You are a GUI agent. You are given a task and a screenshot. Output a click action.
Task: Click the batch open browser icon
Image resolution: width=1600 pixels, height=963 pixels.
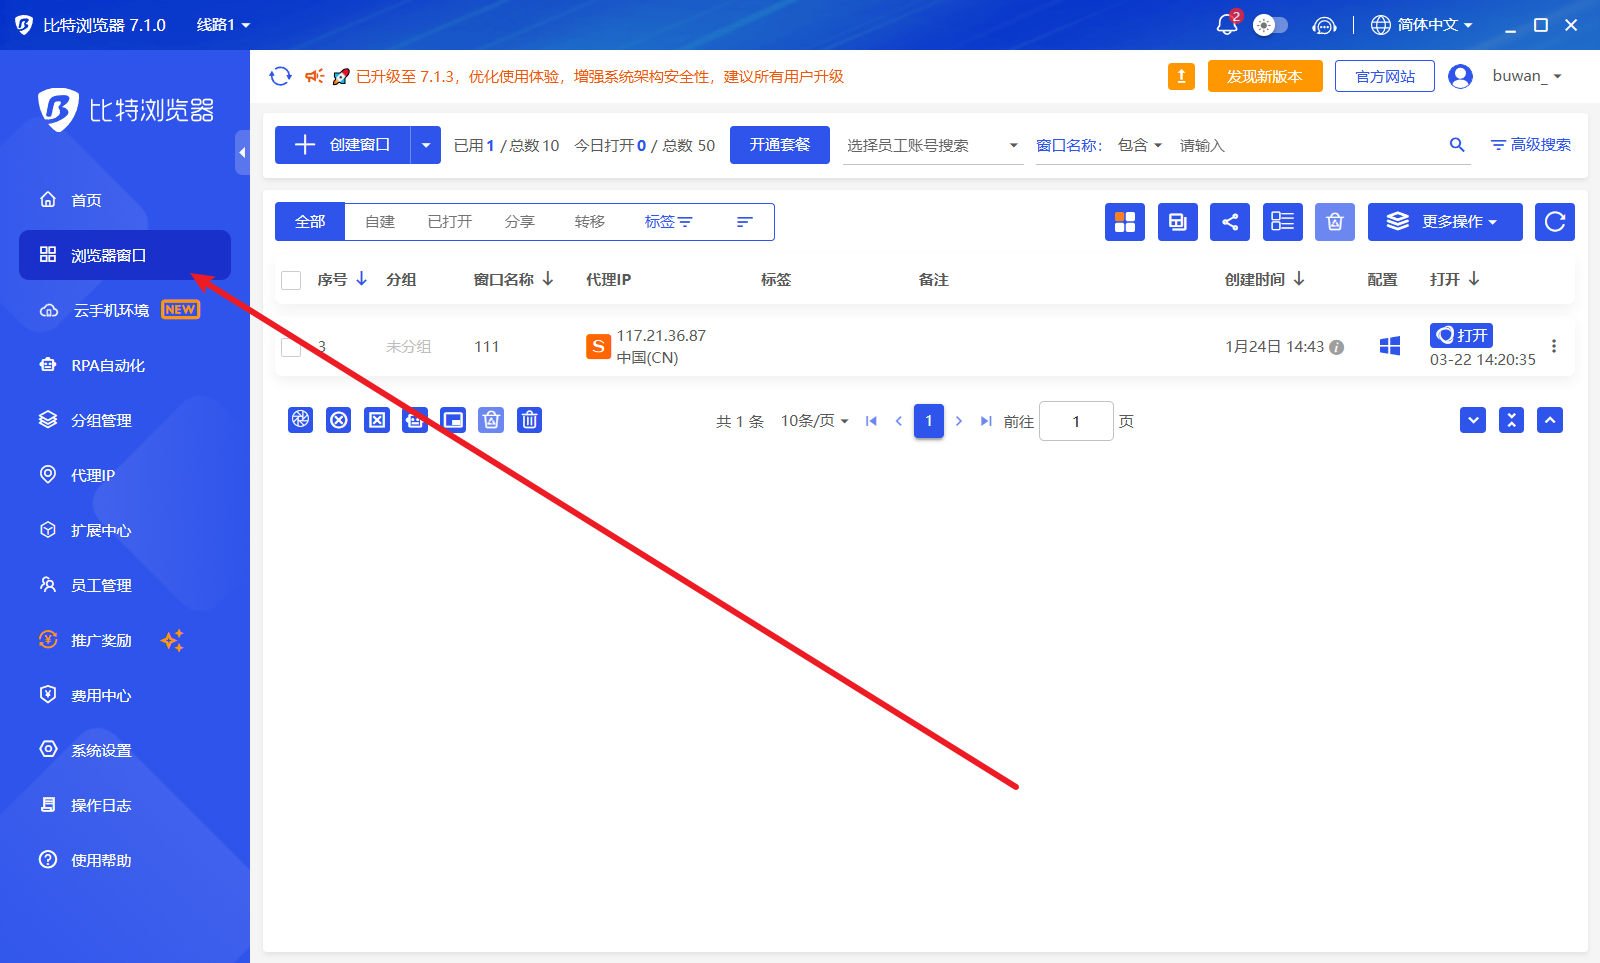point(301,420)
